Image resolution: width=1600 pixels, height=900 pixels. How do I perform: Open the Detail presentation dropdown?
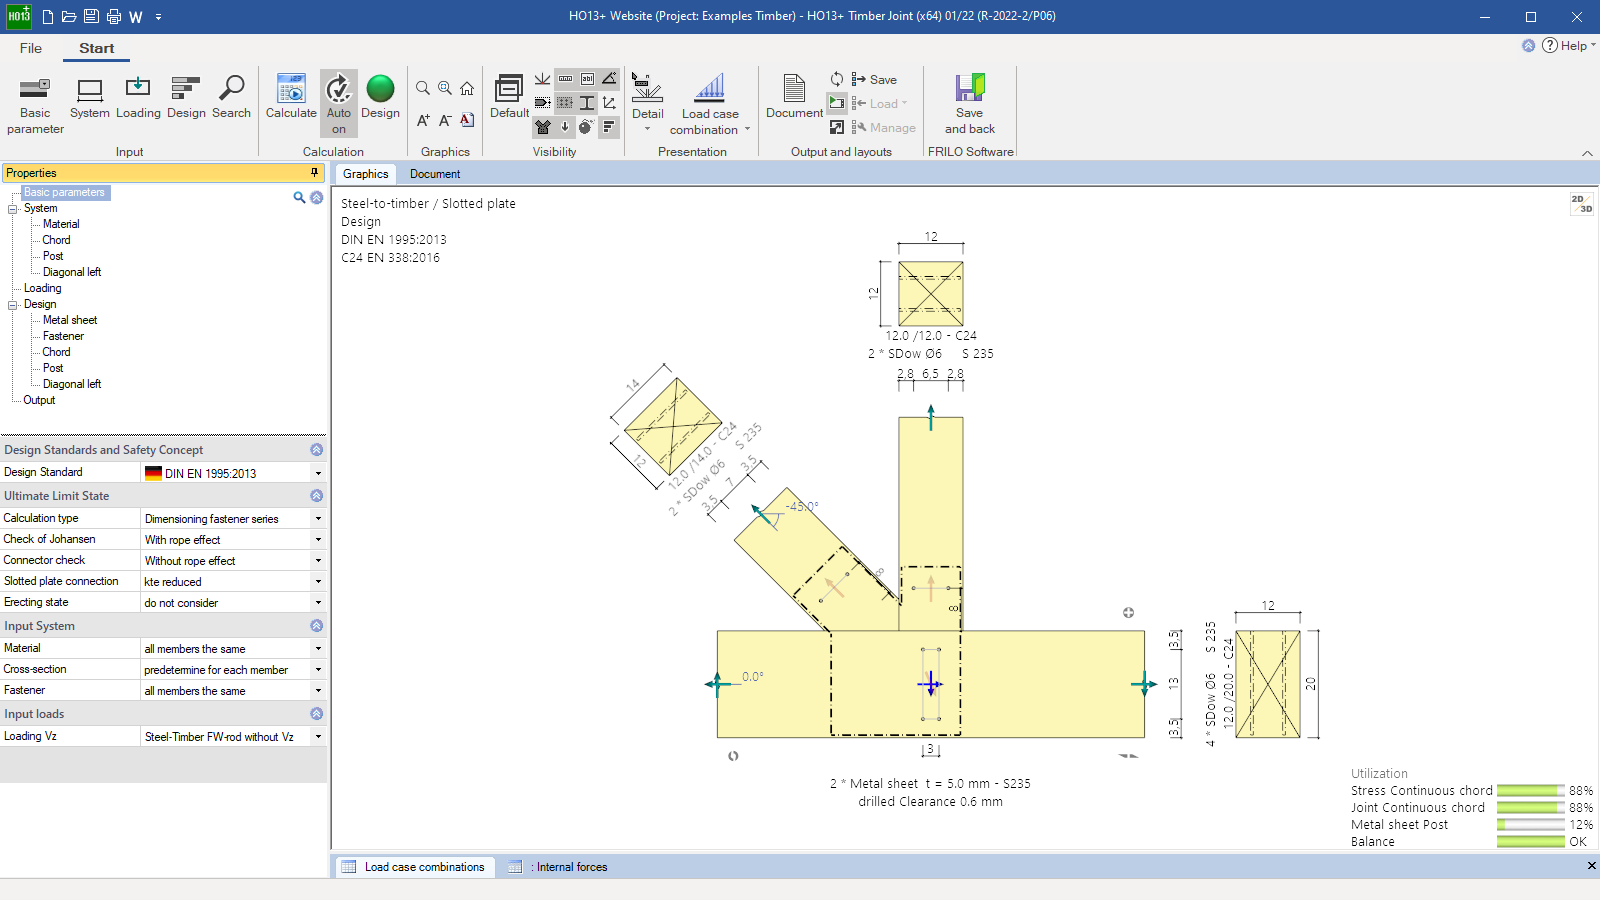(x=647, y=104)
